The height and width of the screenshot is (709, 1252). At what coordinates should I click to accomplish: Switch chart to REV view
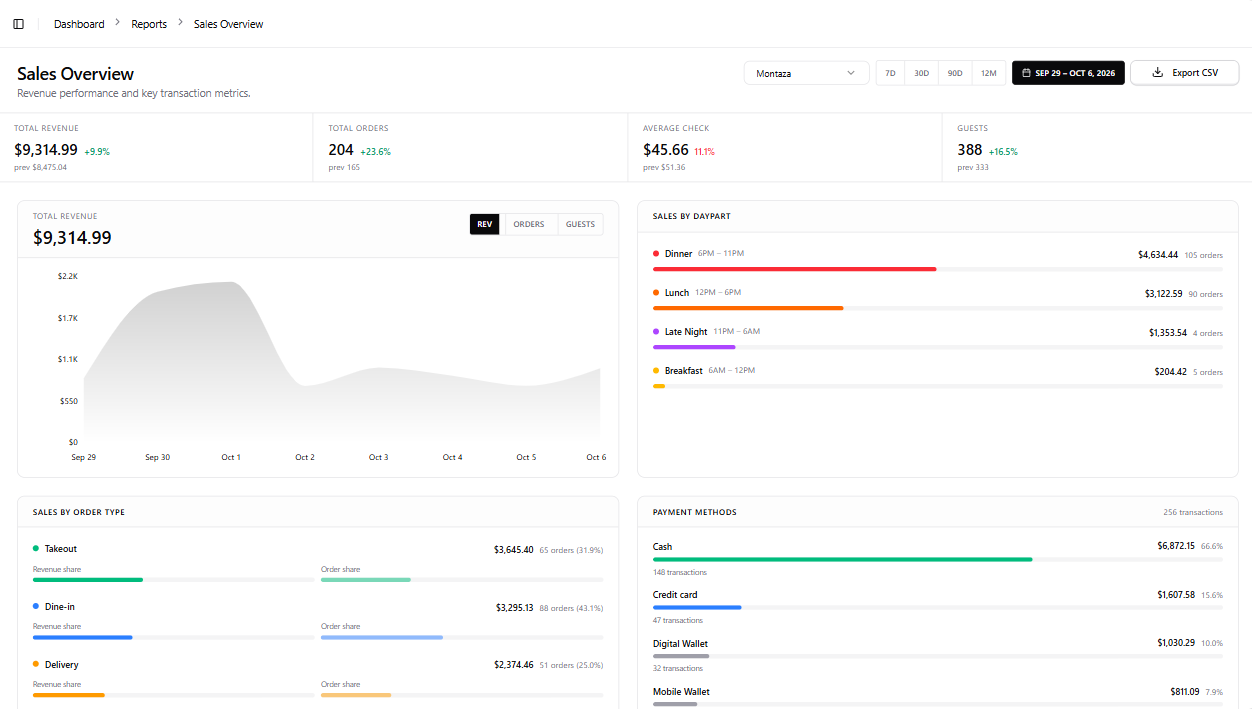(485, 224)
